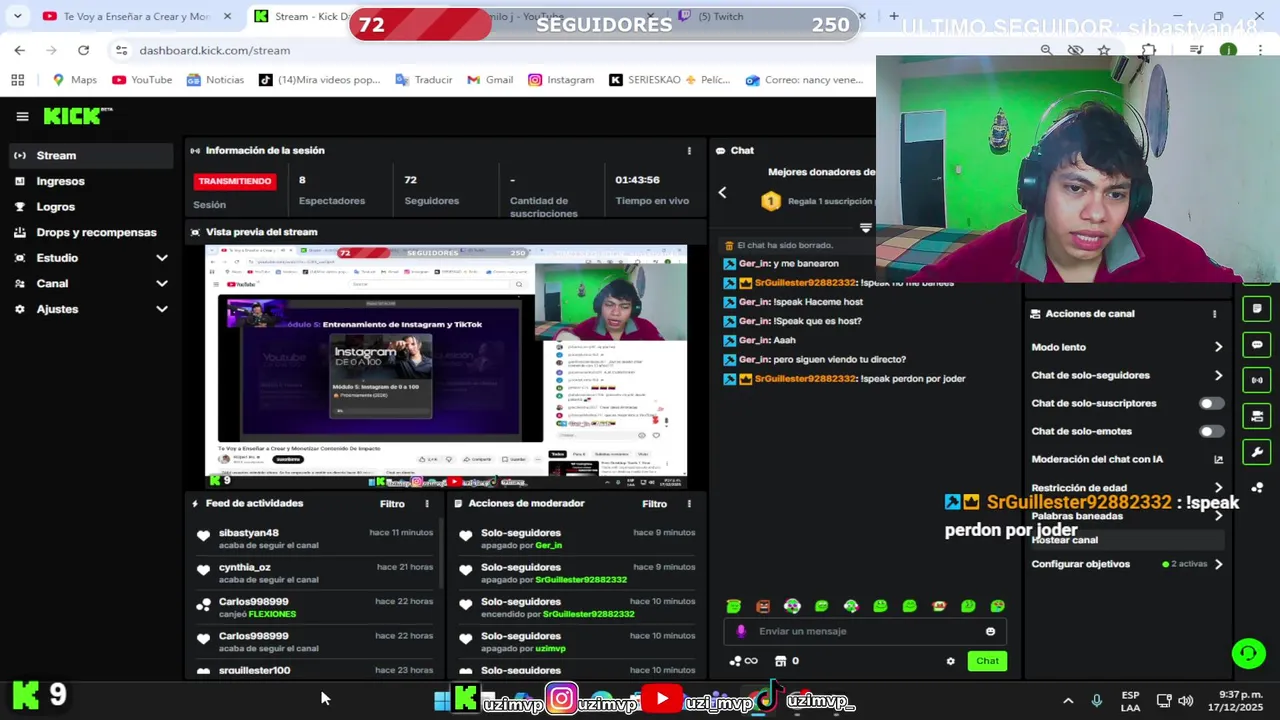Screen dimensions: 1280x720
Task: Click the channel actions icon in right rail
Action: pos(1257,416)
